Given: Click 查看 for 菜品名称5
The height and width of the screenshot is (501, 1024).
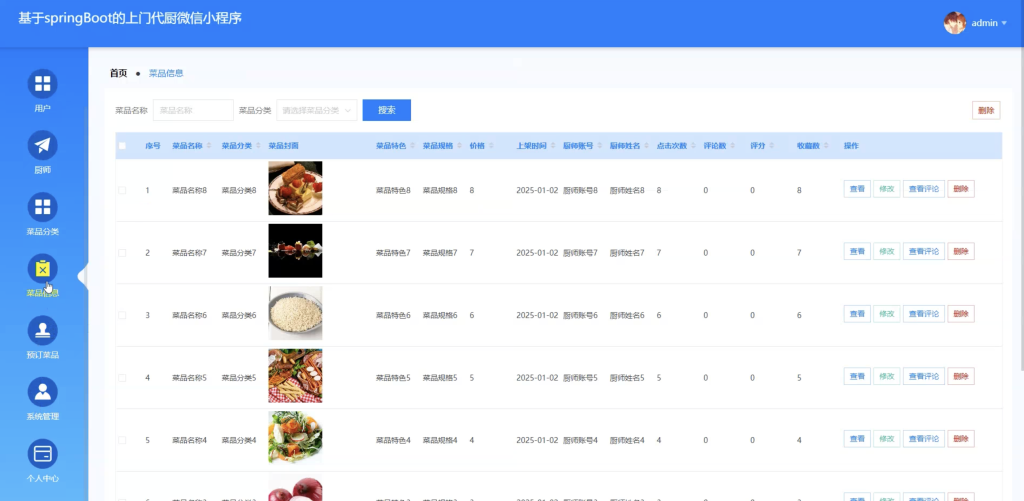Looking at the screenshot, I should coord(857,376).
